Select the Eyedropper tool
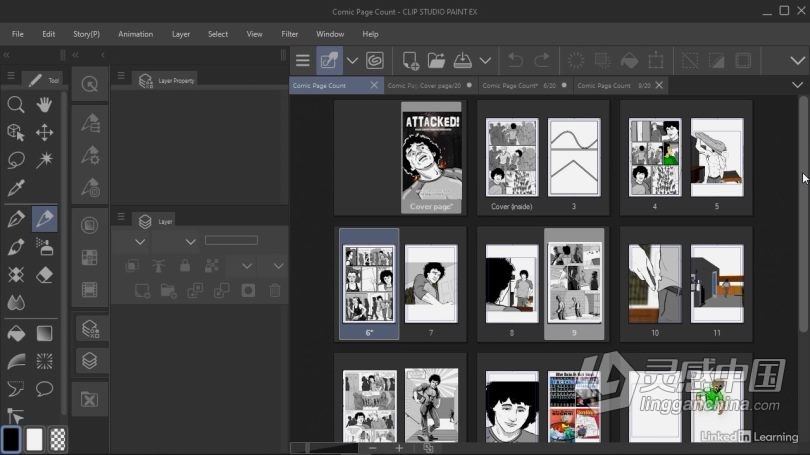810x455 pixels. pyautogui.click(x=15, y=188)
